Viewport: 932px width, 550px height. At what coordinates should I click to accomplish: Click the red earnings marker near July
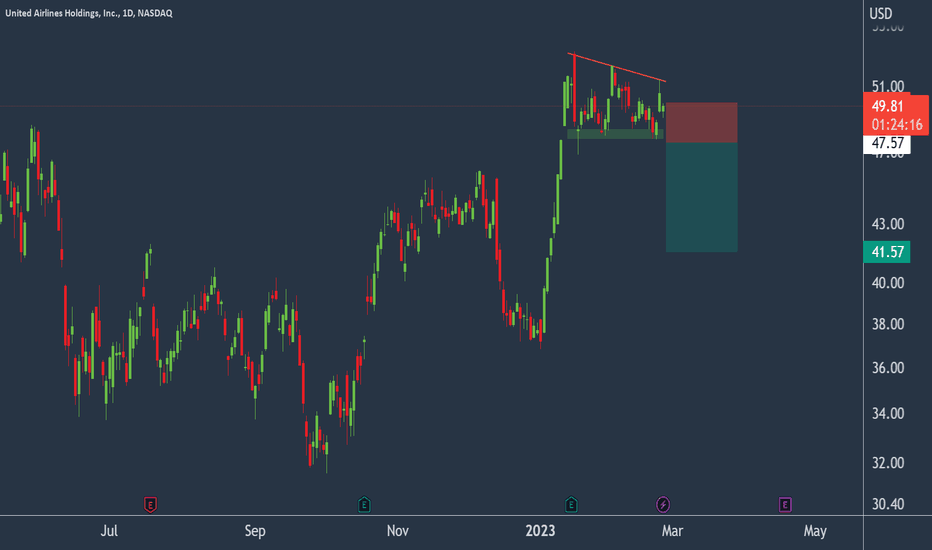pyautogui.click(x=150, y=505)
